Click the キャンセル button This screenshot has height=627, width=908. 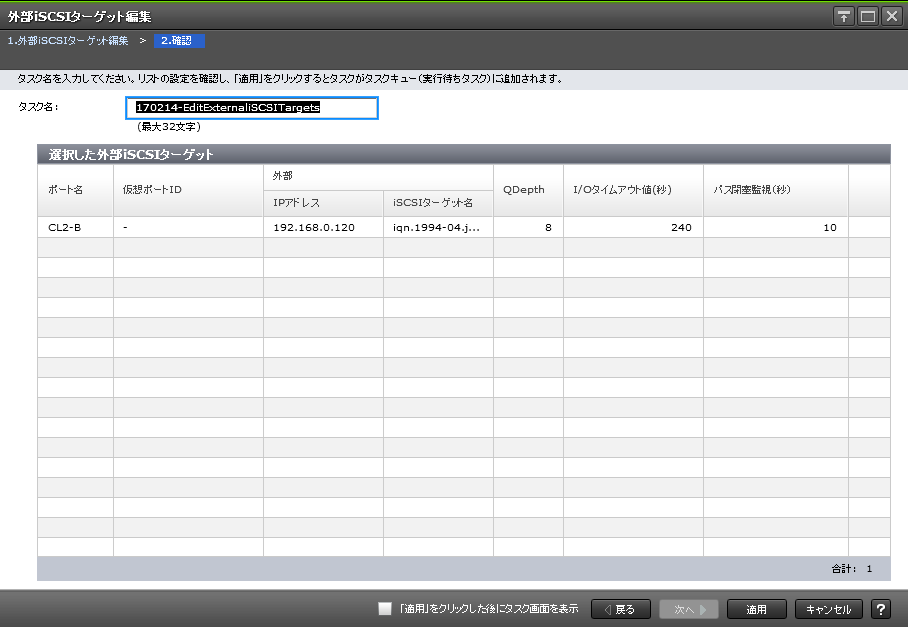(828, 609)
